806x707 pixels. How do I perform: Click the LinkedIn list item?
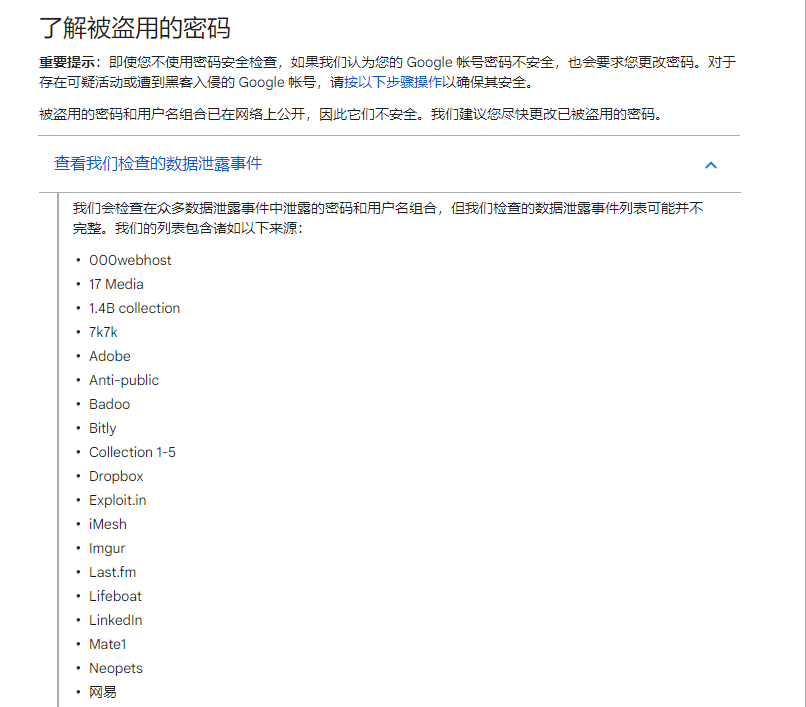pyautogui.click(x=115, y=620)
